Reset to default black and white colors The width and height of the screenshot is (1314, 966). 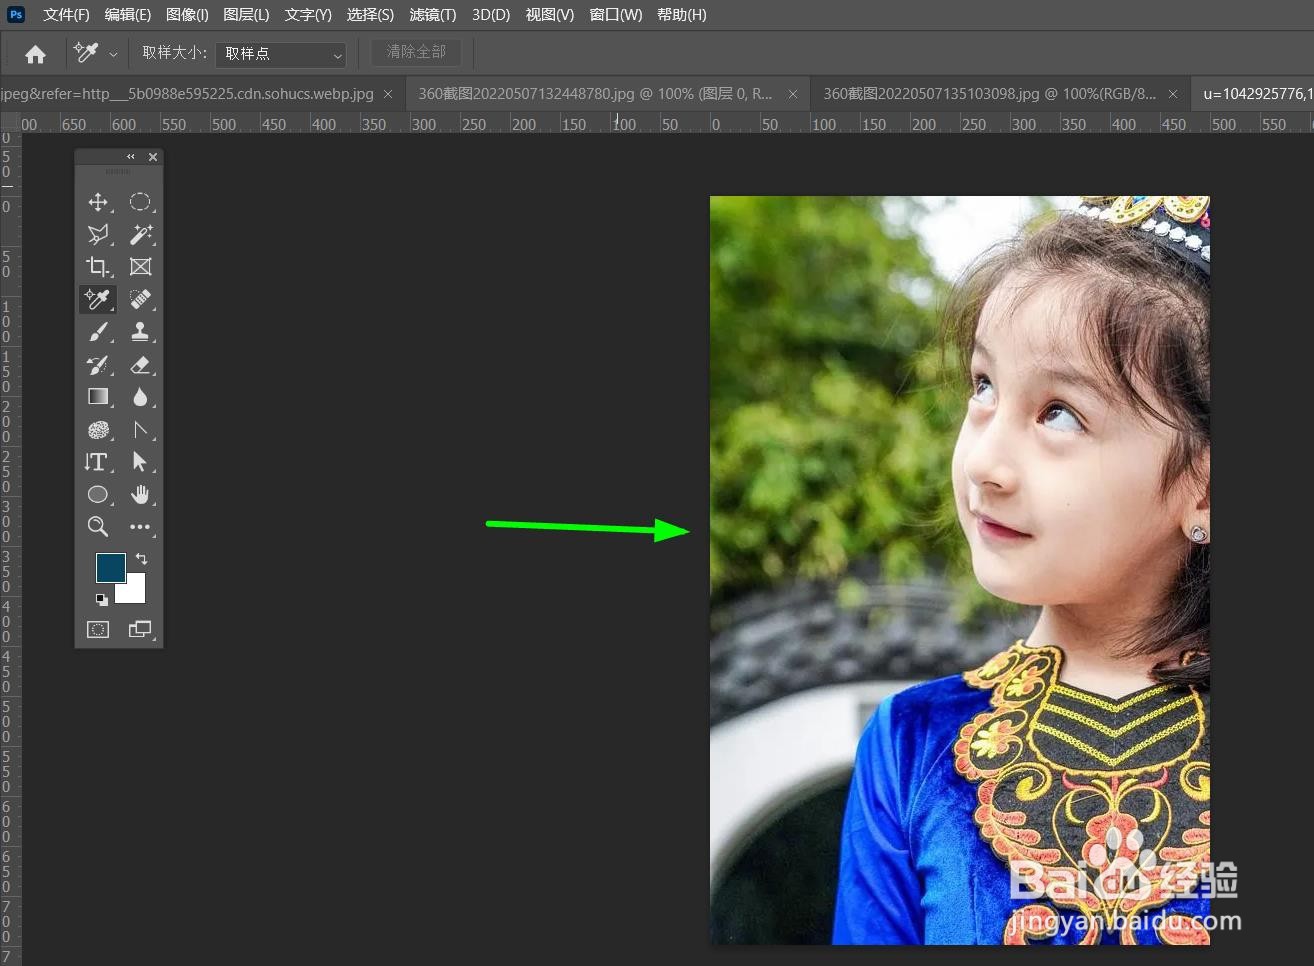pyautogui.click(x=101, y=599)
